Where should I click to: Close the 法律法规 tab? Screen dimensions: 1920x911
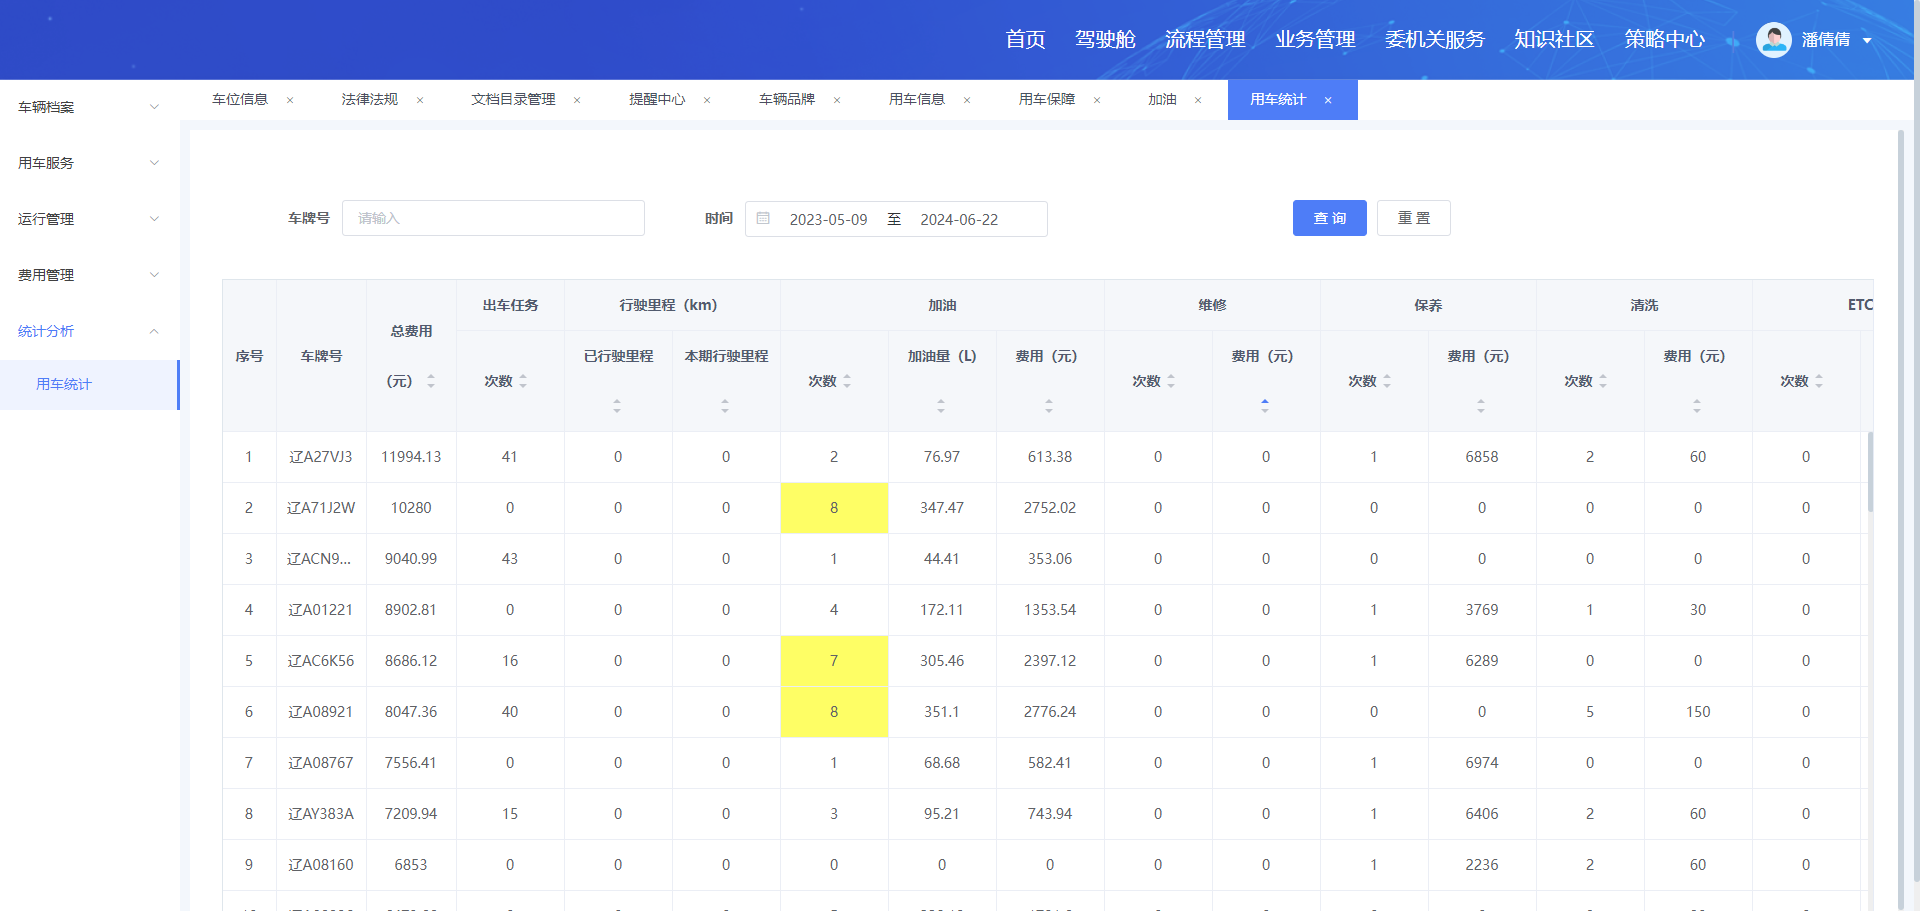click(420, 100)
